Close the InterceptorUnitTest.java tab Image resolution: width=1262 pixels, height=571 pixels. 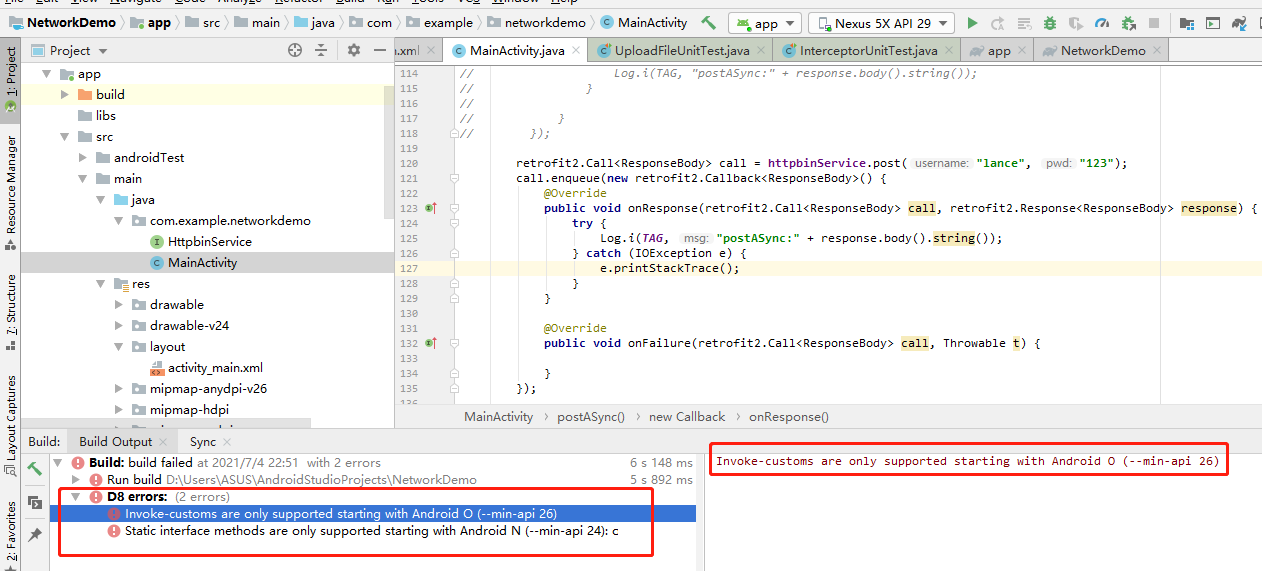pyautogui.click(x=948, y=51)
